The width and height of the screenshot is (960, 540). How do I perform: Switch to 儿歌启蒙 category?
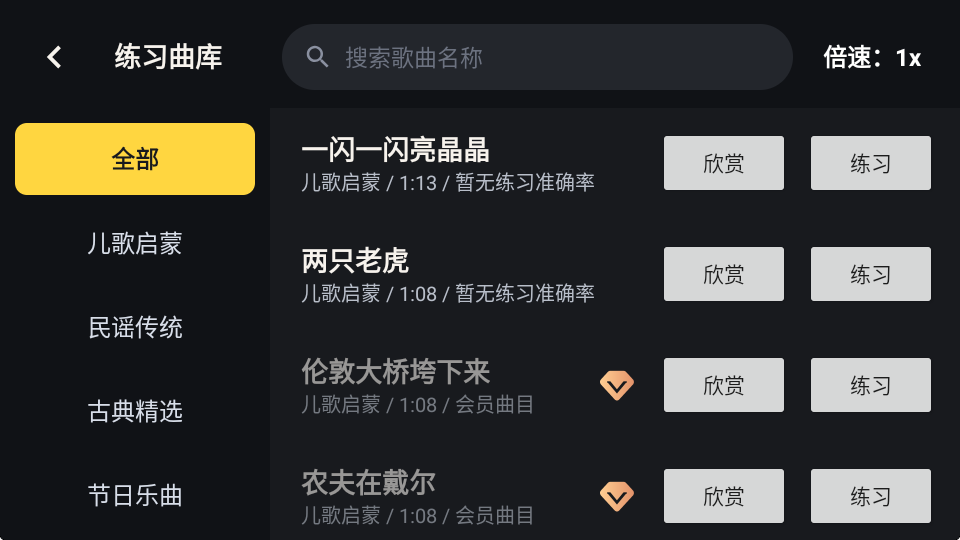click(x=135, y=243)
